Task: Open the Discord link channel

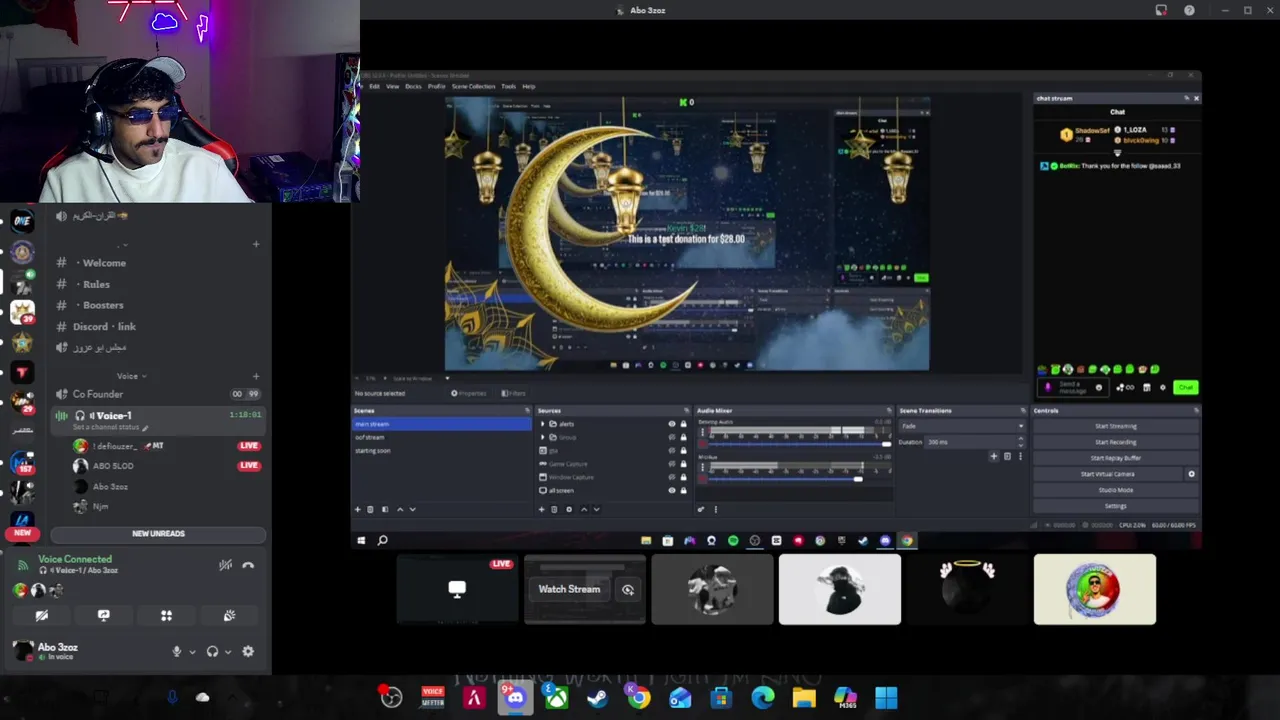Action: (158, 326)
